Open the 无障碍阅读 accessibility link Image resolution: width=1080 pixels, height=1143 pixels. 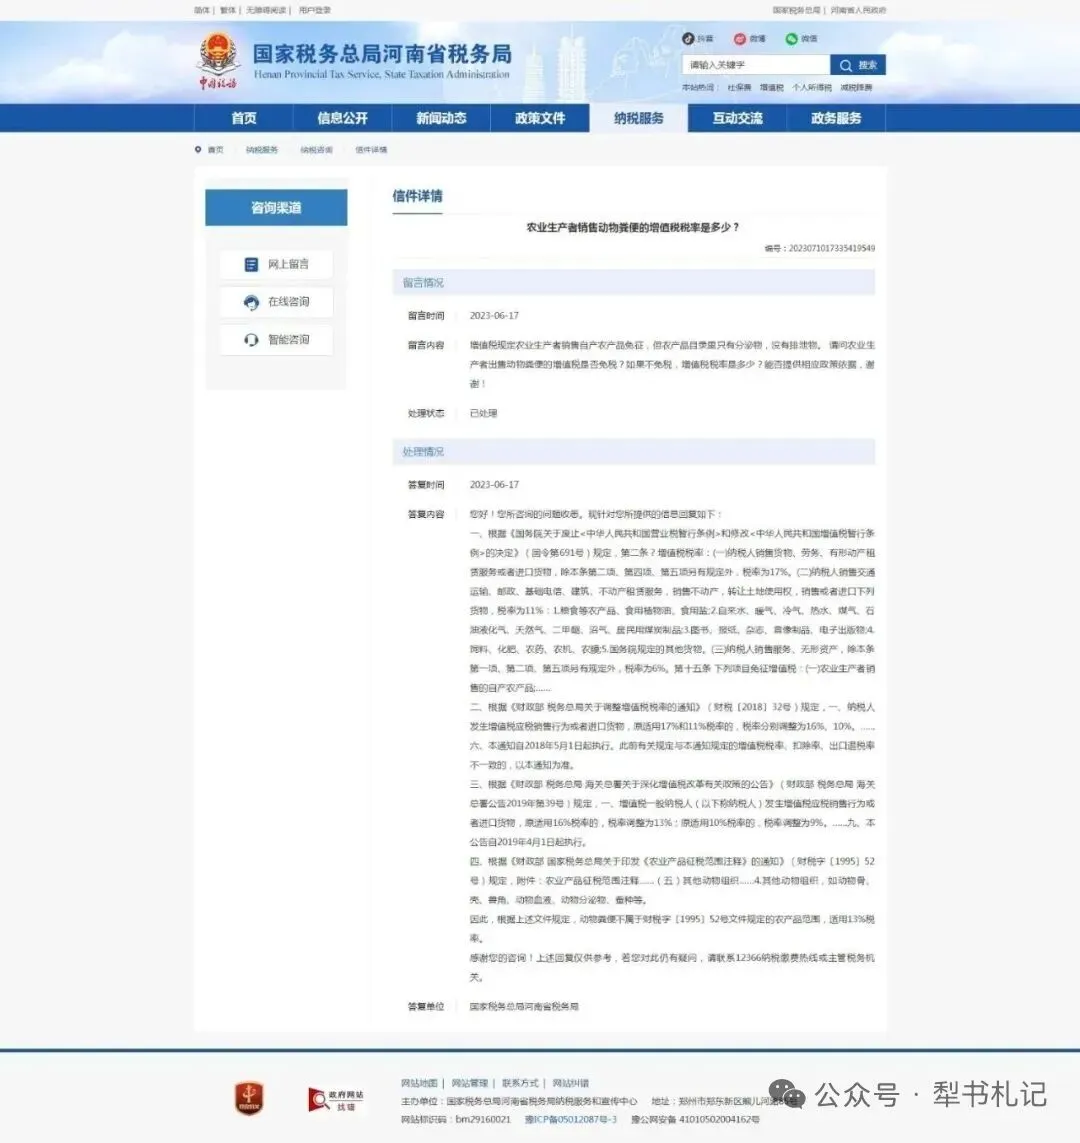pos(266,10)
